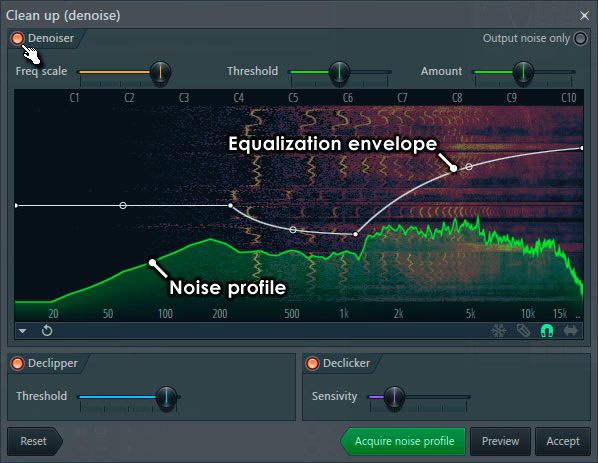This screenshot has height=463, width=598.
Task: Click the Preview button
Action: [500, 441]
